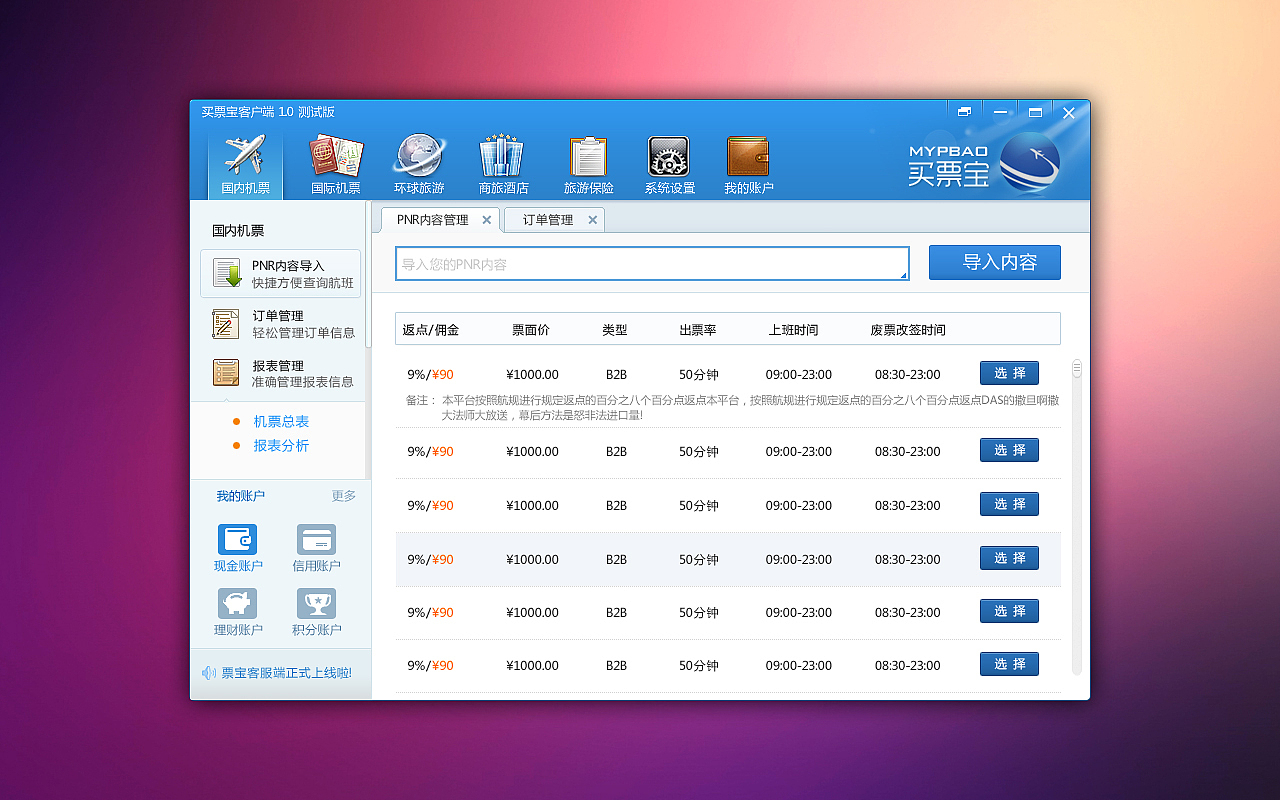Click the 导入内容 button
Viewport: 1280px width, 800px height.
995,262
